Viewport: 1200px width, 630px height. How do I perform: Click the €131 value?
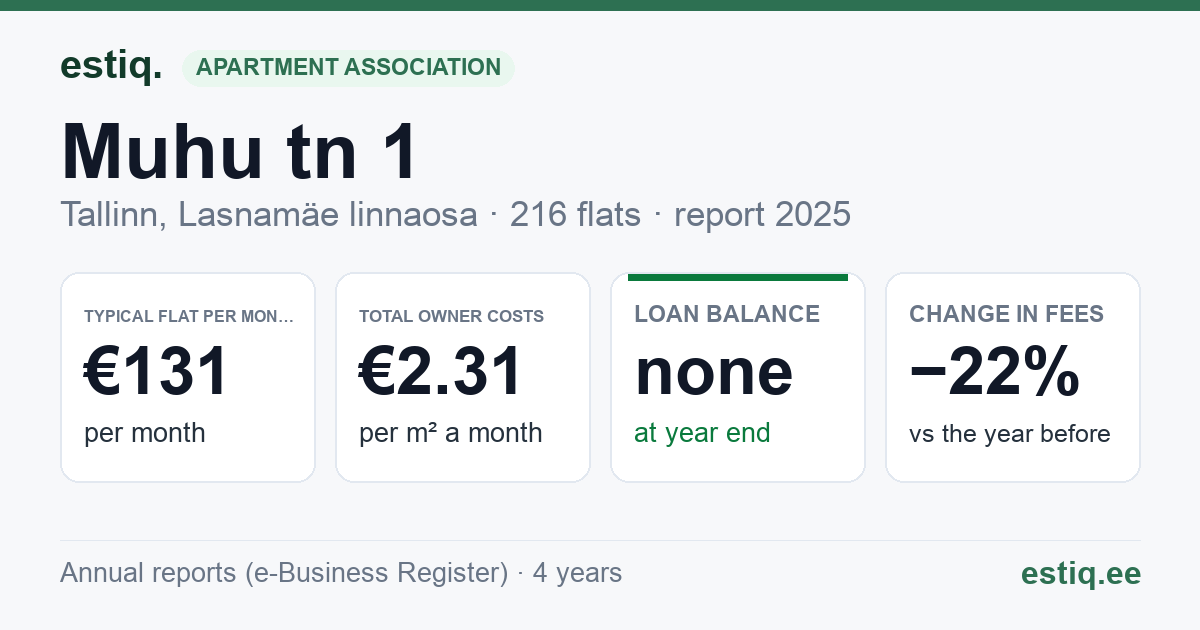coord(157,371)
